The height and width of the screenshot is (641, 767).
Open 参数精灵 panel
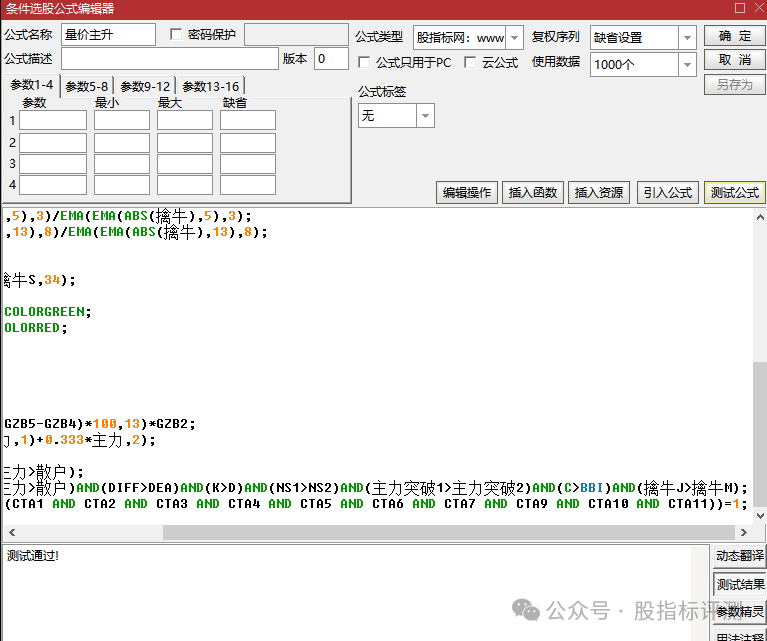pyautogui.click(x=740, y=612)
